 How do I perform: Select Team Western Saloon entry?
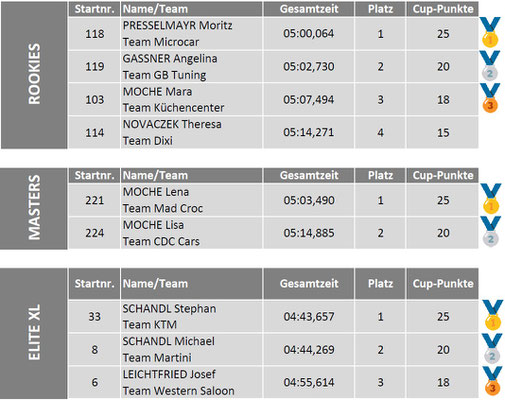[x=178, y=391]
